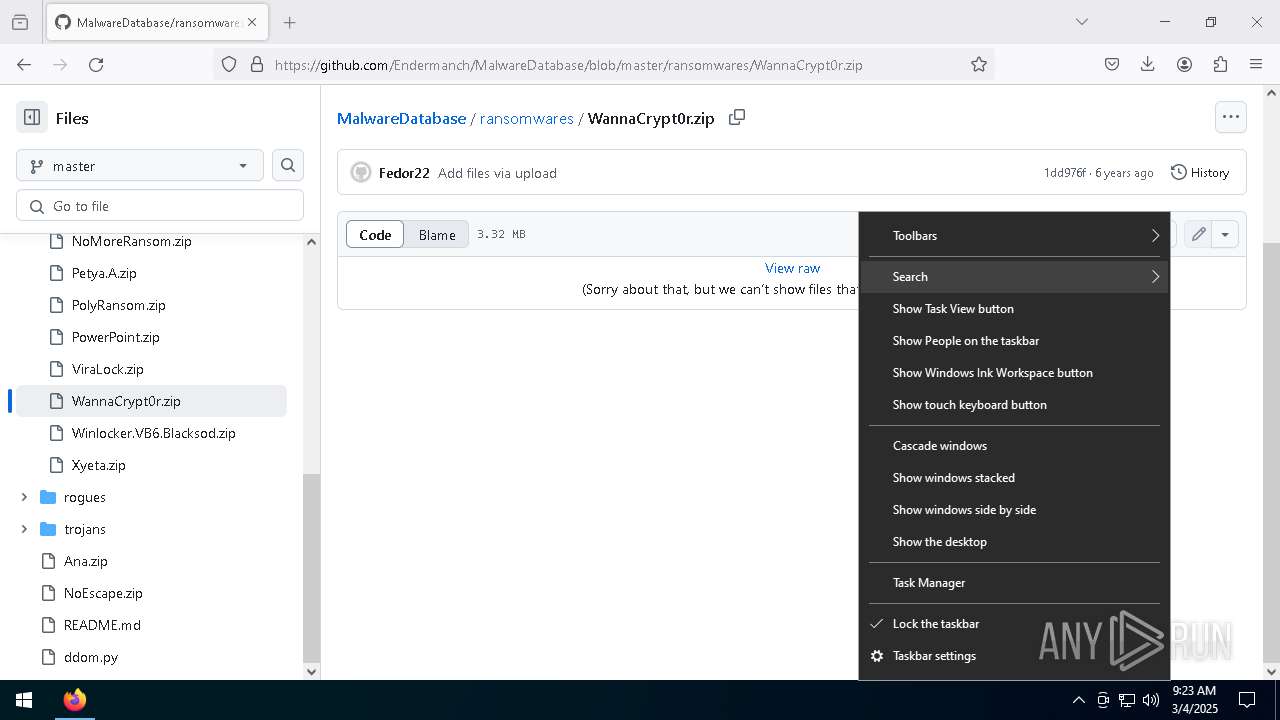Click file tree scrollbar up arrow
1280x720 pixels.
[x=311, y=242]
